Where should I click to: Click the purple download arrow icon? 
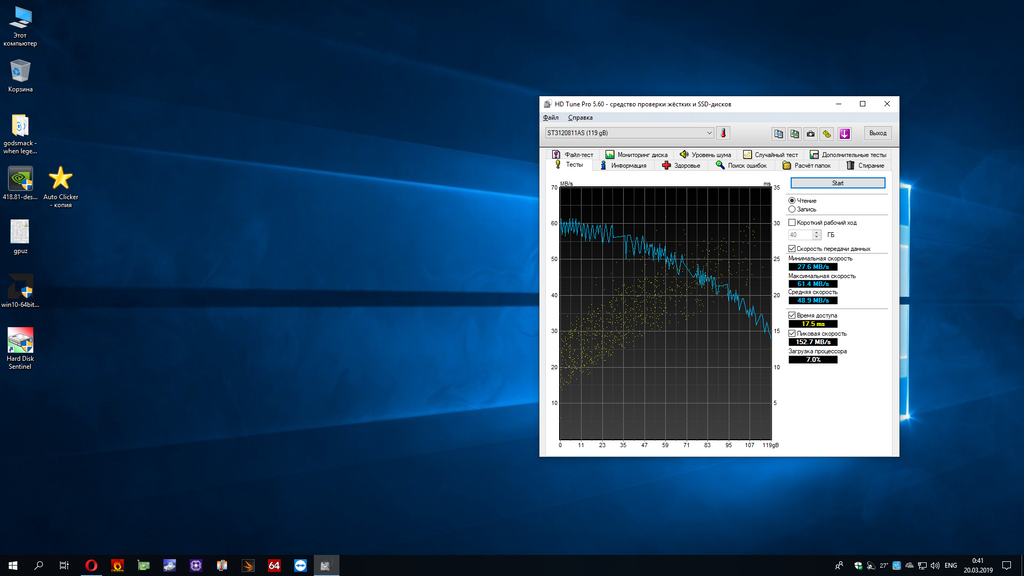(x=844, y=133)
